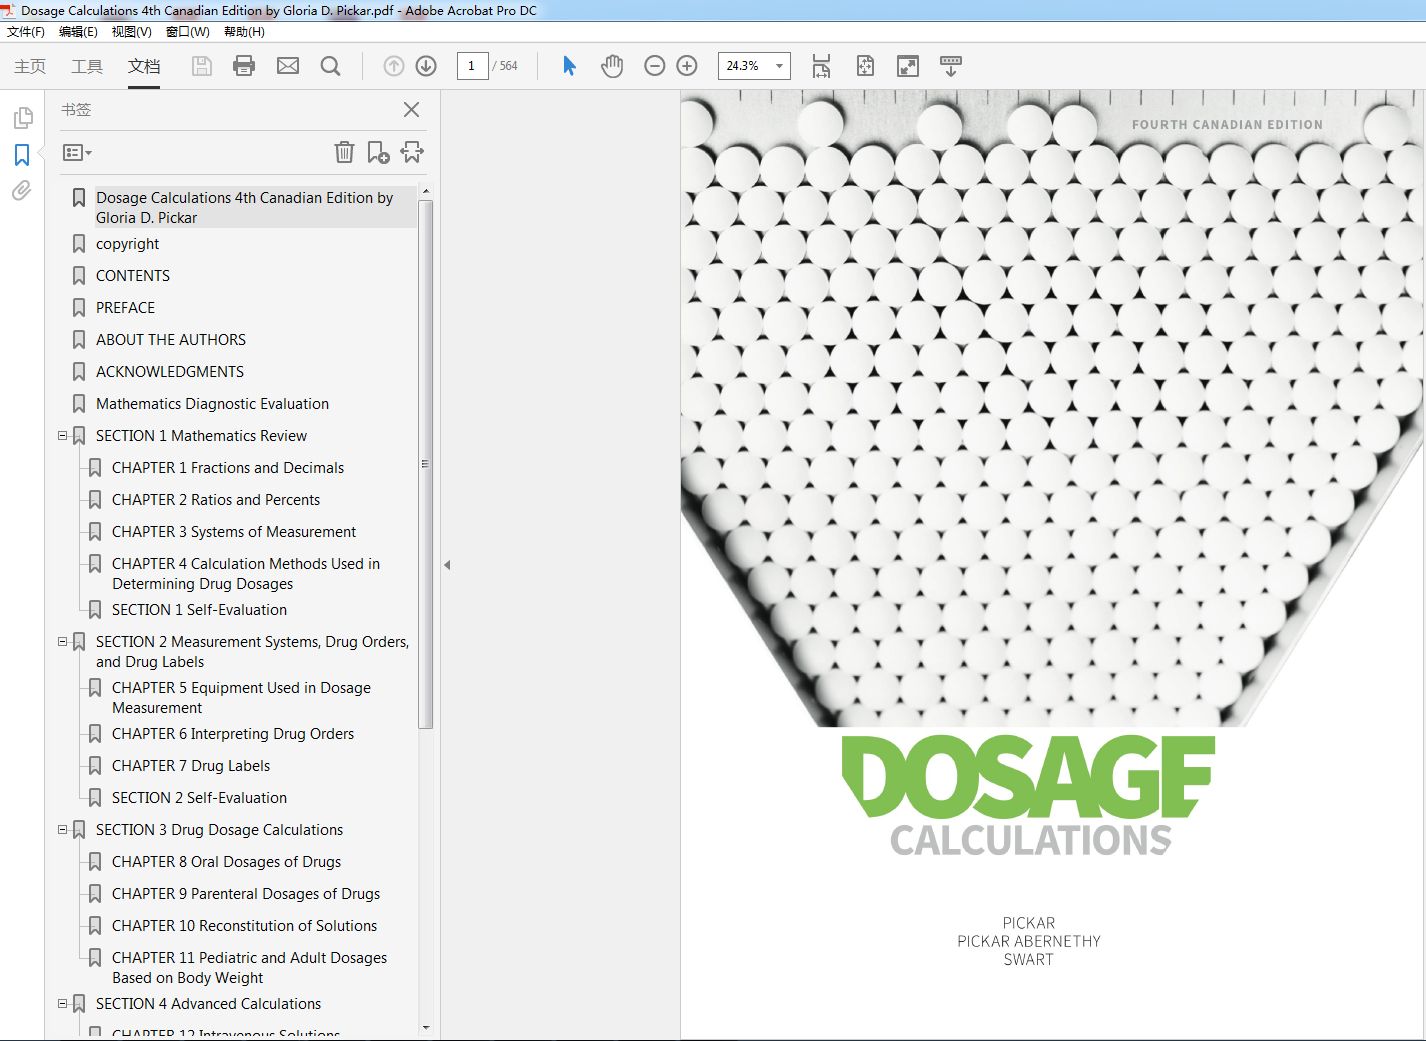The width and height of the screenshot is (1426, 1041).
Task: Open CHAPTER 6 Interpreting Drug Orders
Action: [x=233, y=734]
